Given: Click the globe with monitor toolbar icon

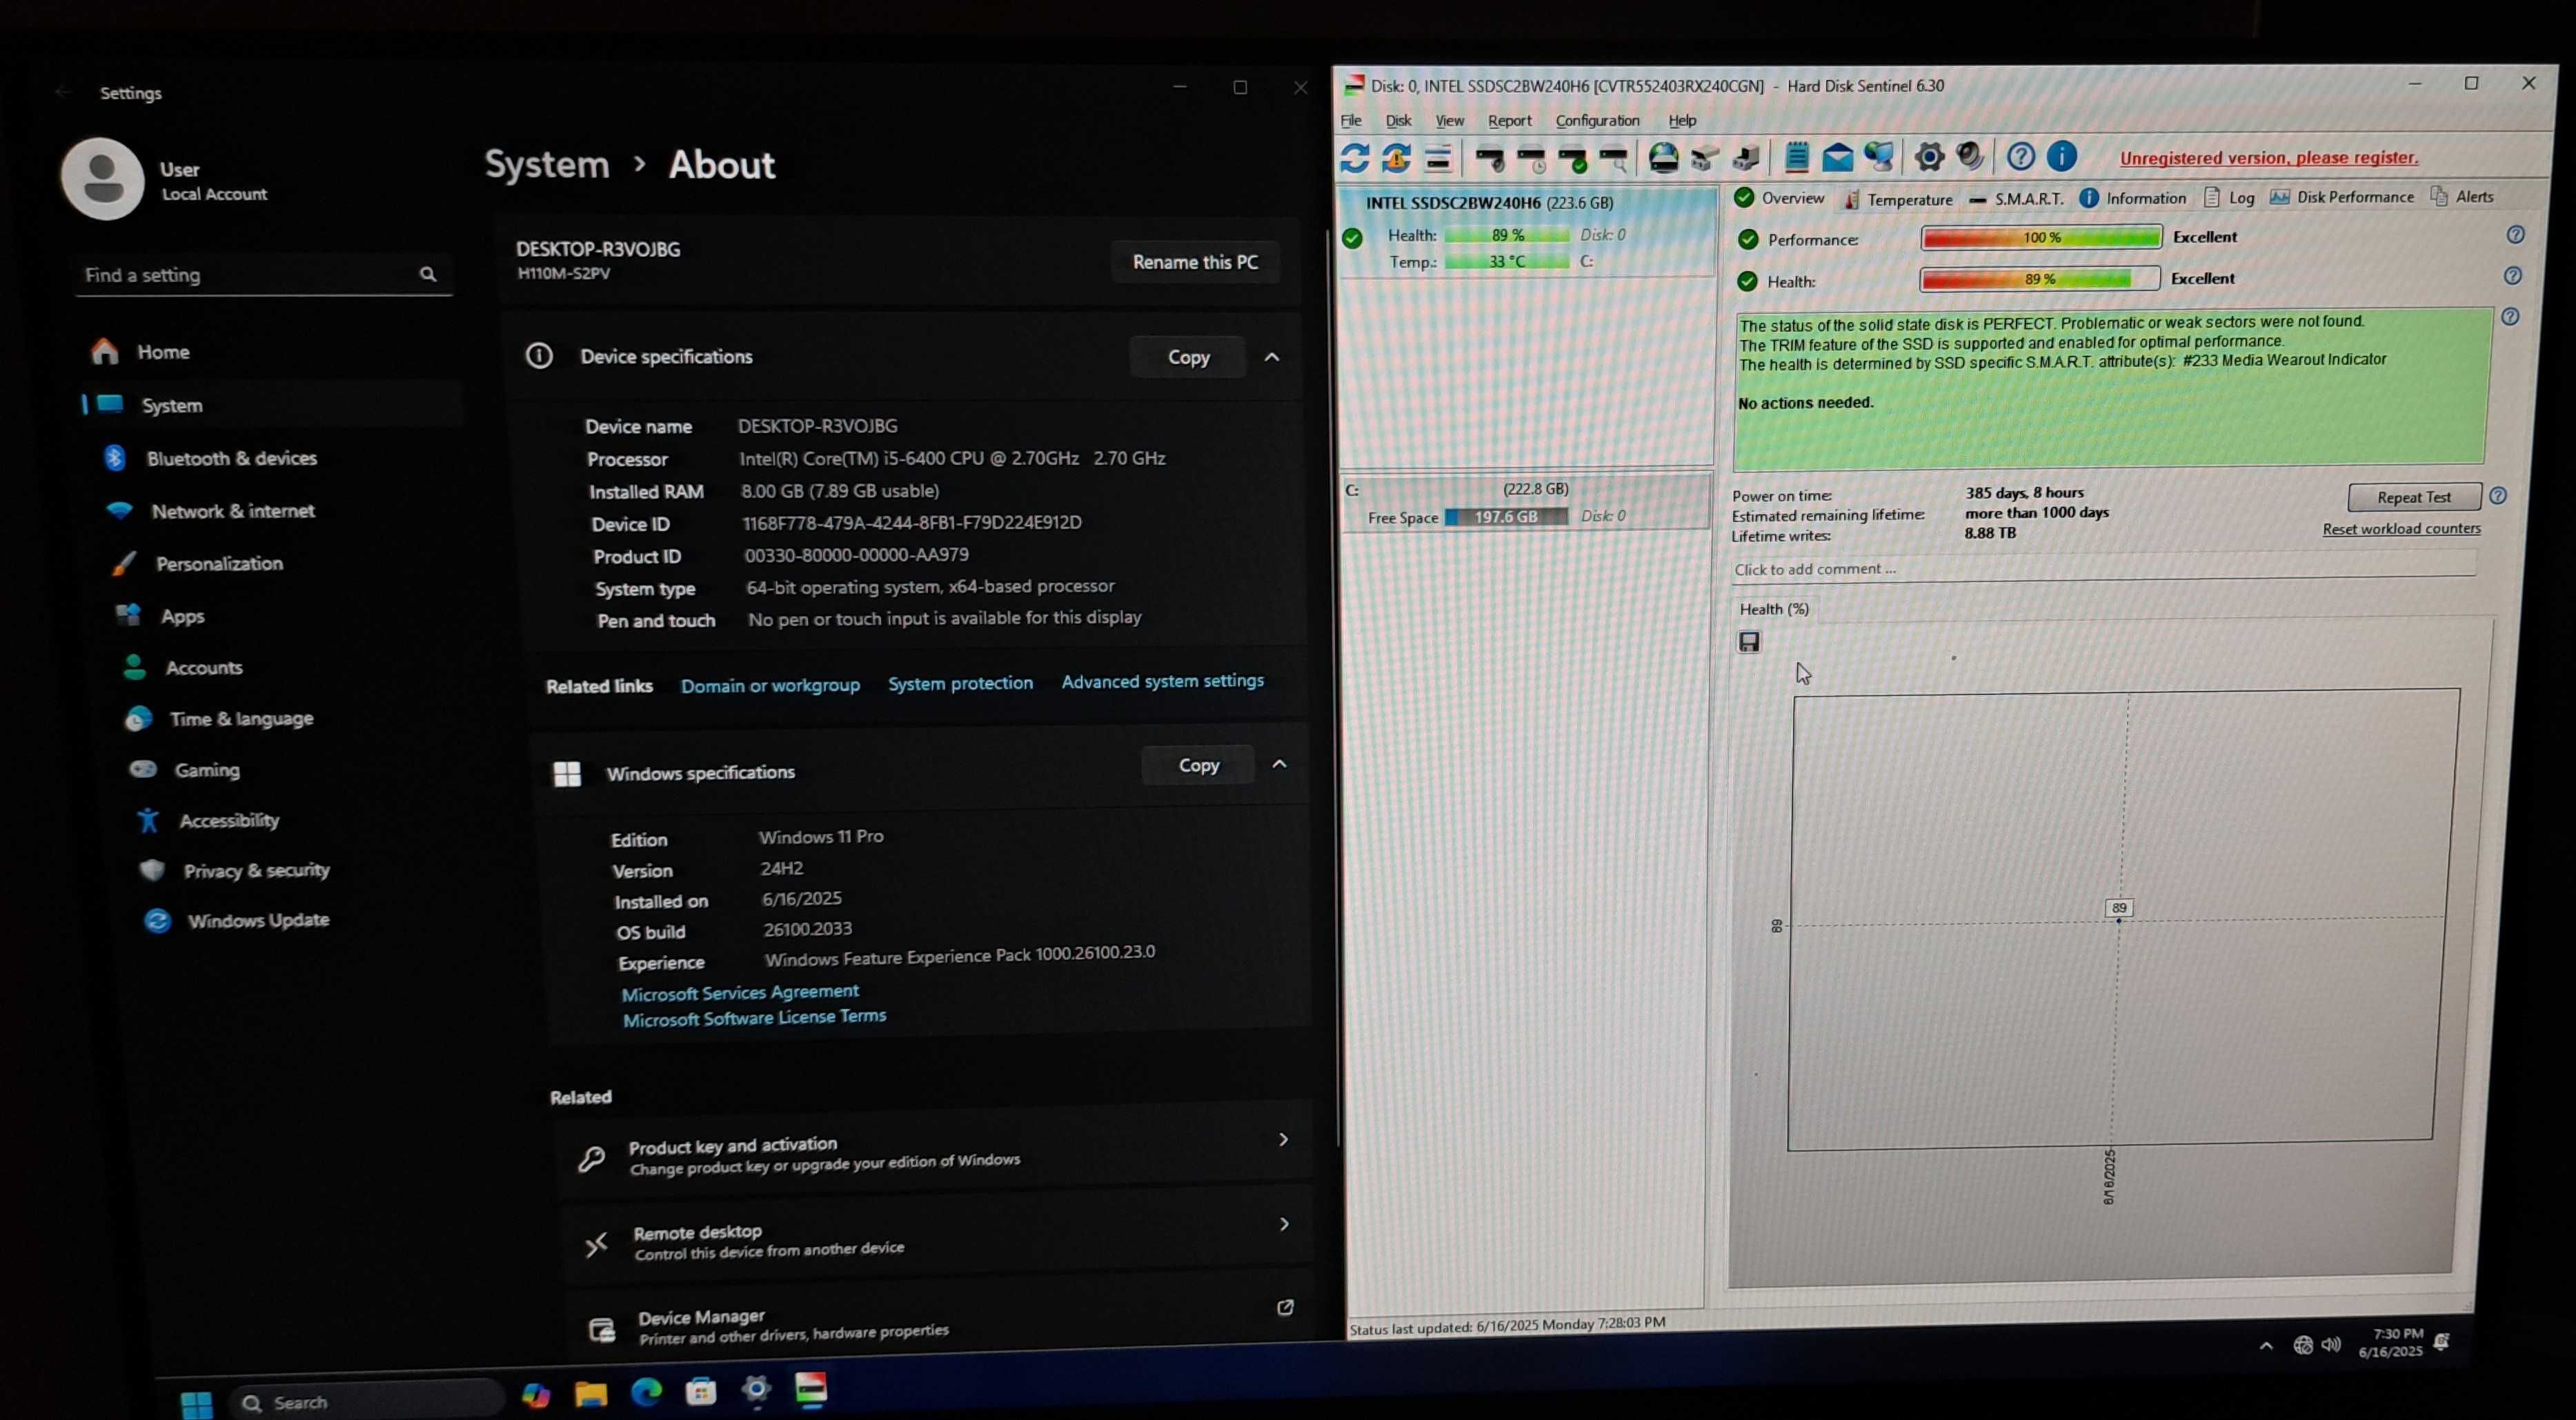Looking at the screenshot, I should point(1879,157).
